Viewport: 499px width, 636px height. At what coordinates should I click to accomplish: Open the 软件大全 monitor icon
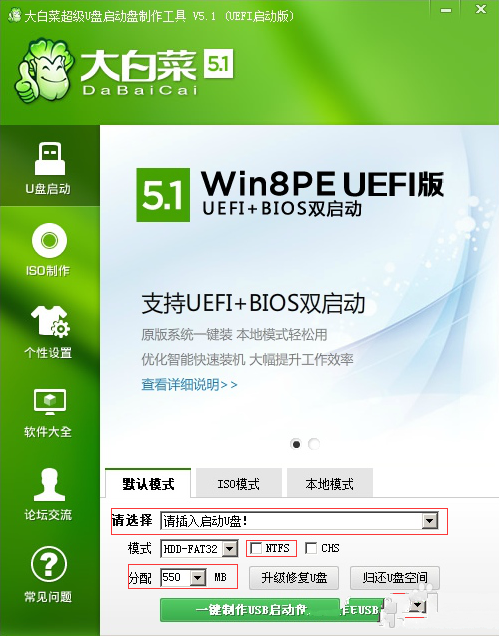pyautogui.click(x=49, y=402)
